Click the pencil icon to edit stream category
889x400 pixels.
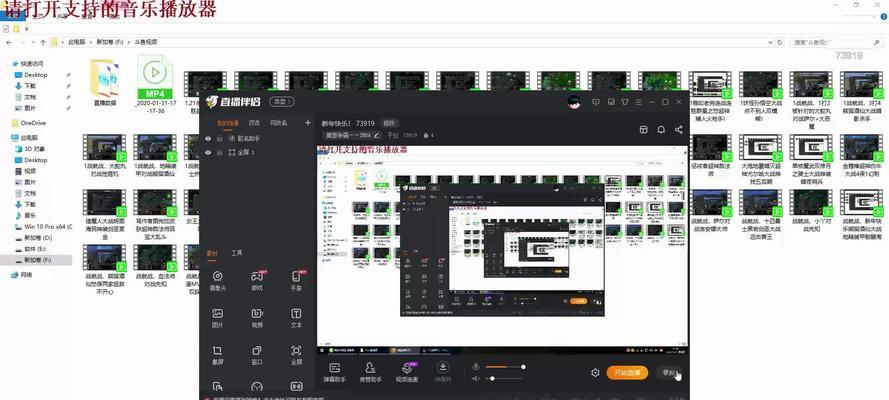(x=375, y=135)
